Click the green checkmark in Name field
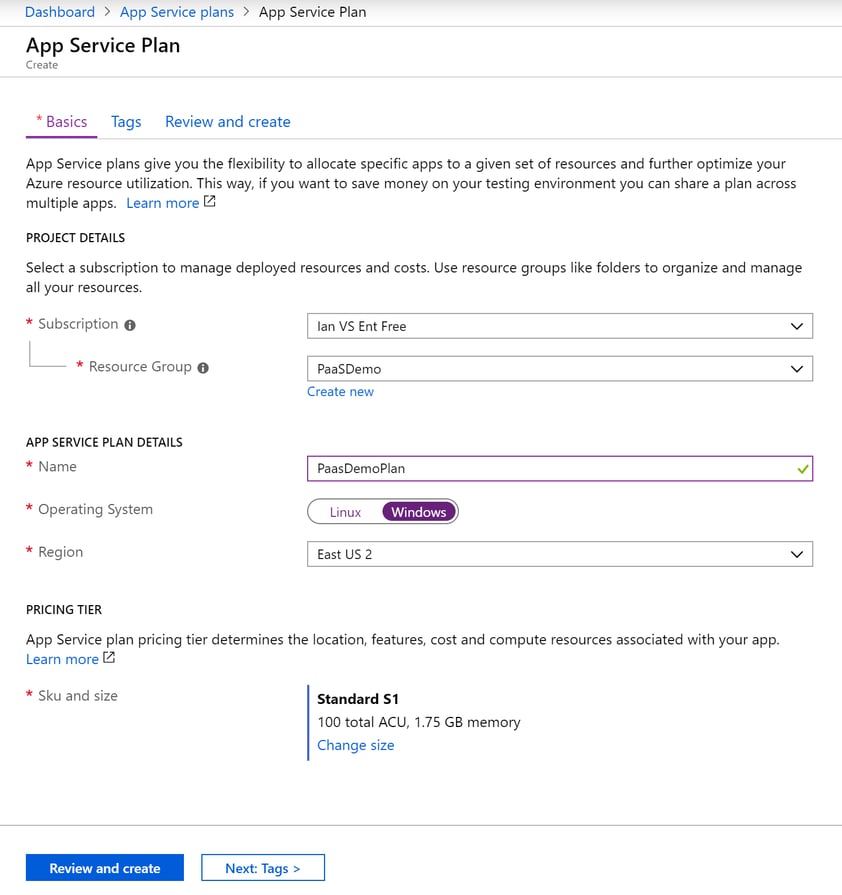 click(x=803, y=469)
